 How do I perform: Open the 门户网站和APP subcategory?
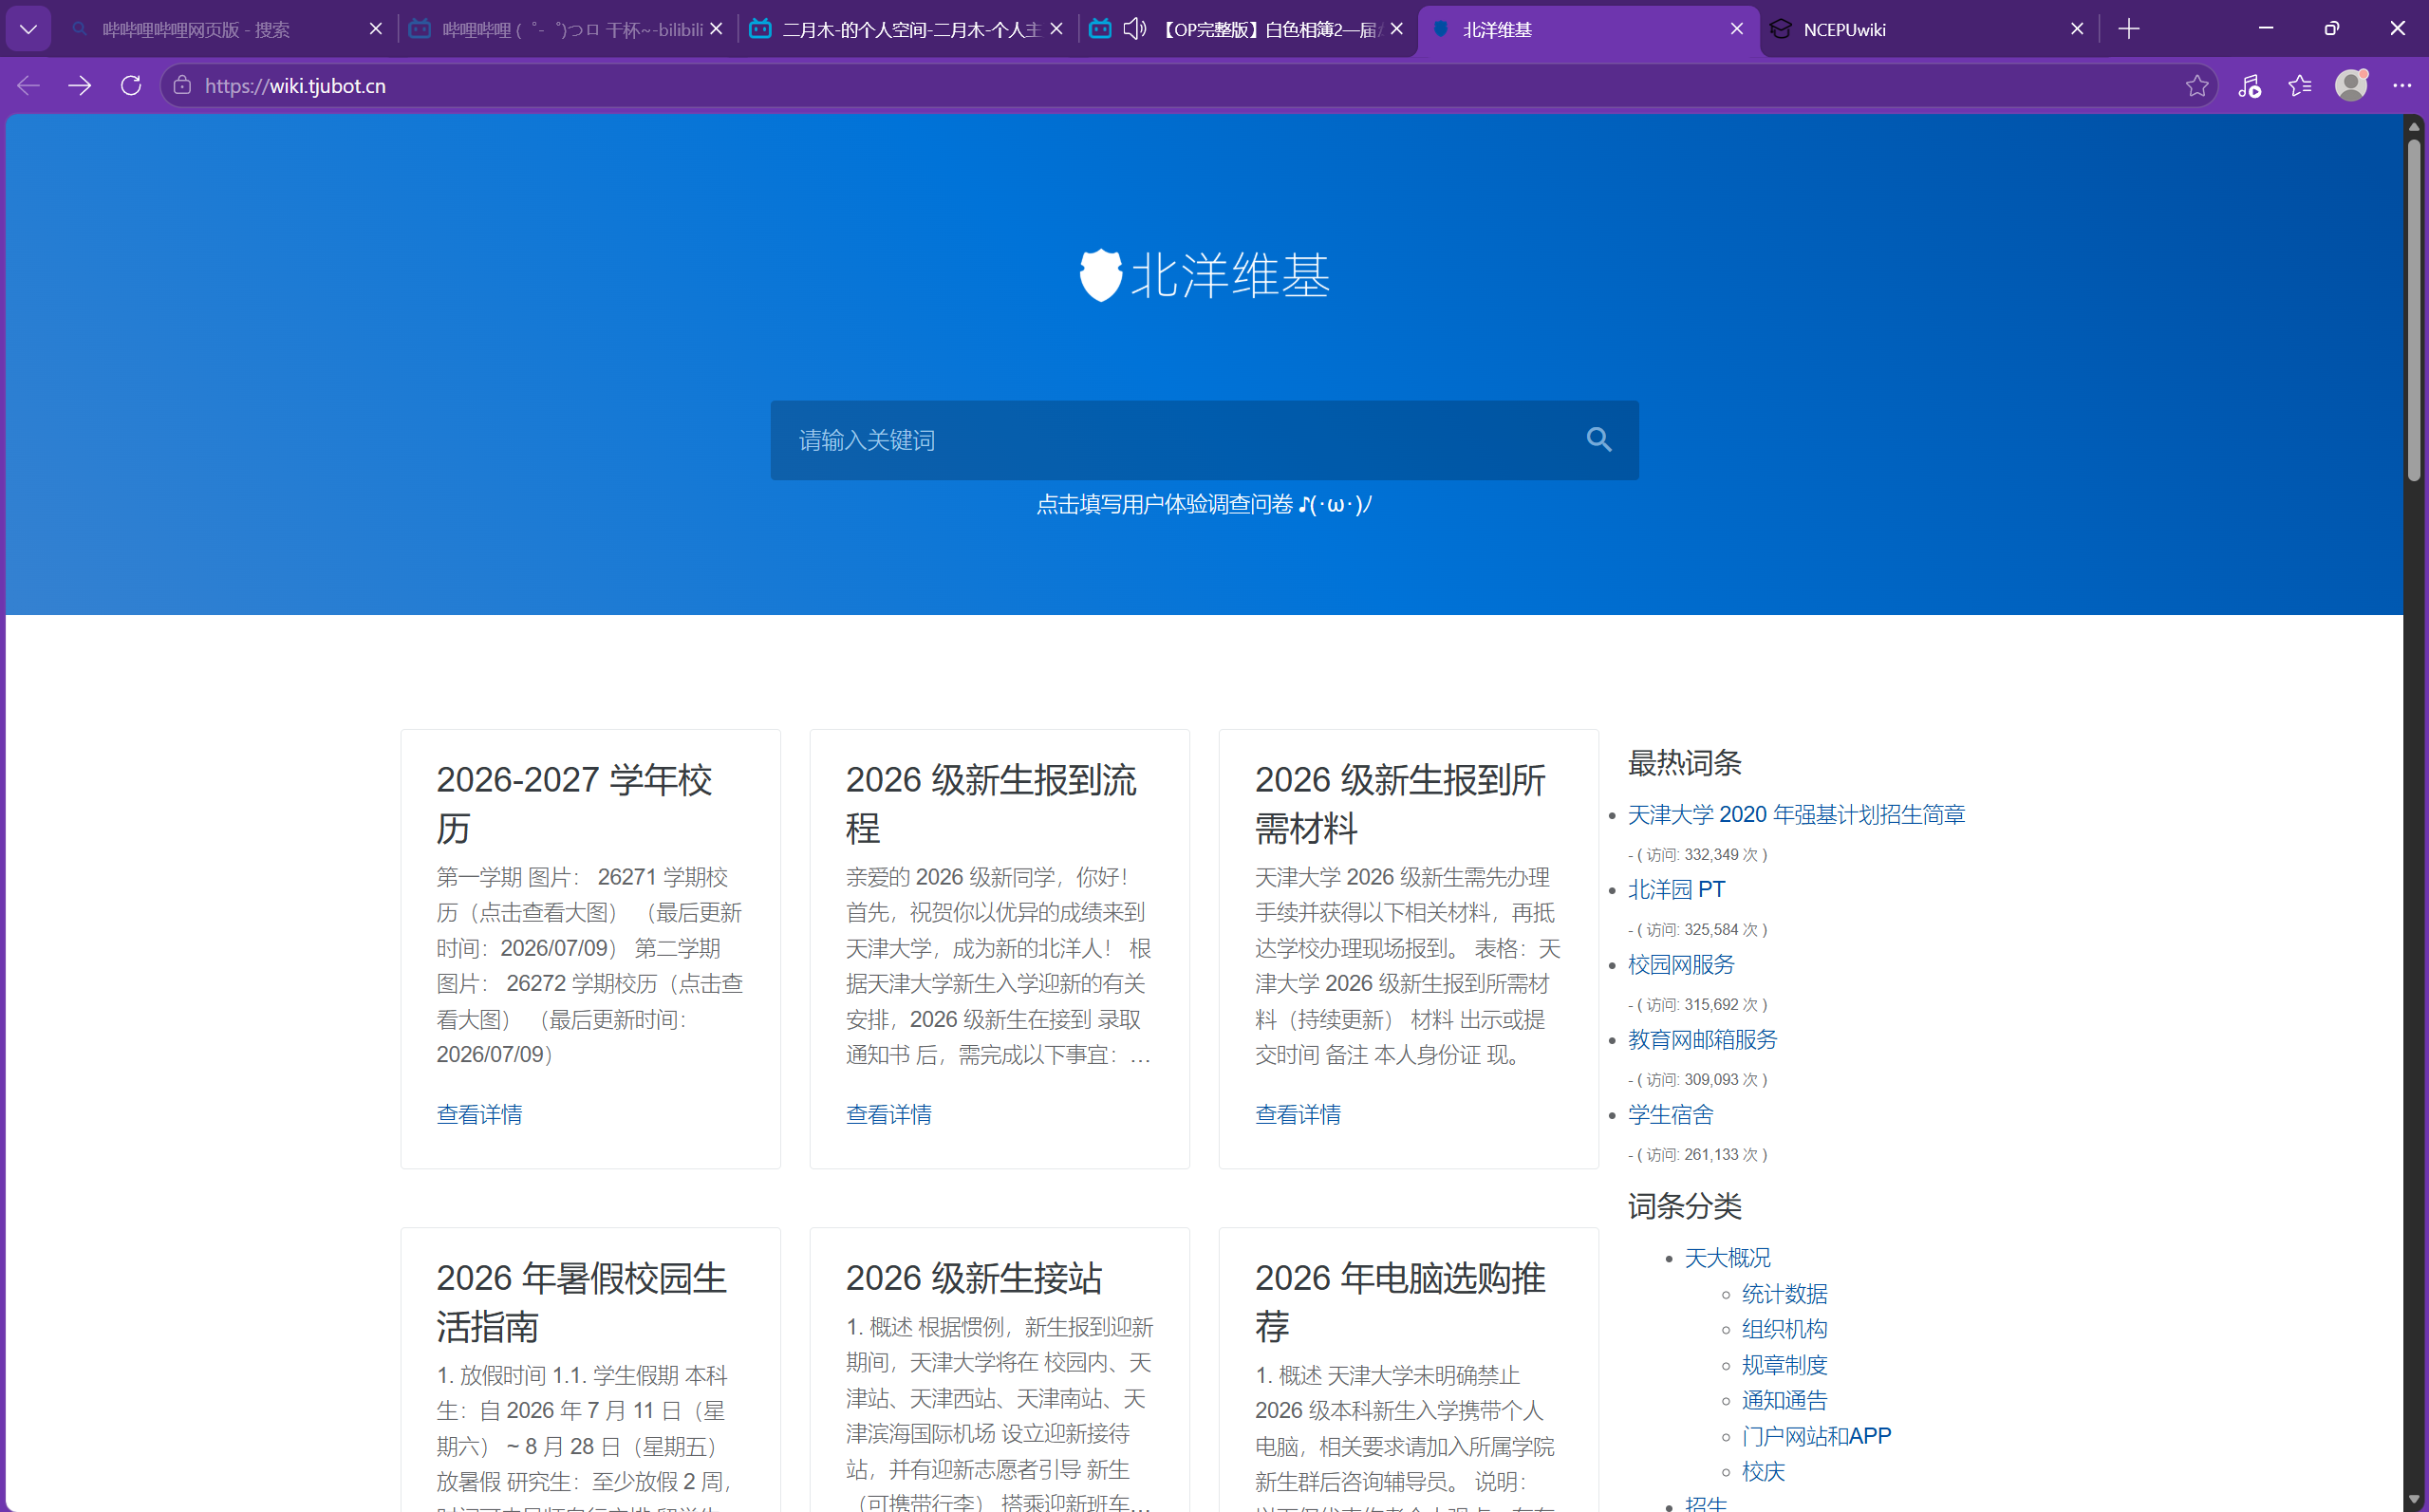1816,1436
